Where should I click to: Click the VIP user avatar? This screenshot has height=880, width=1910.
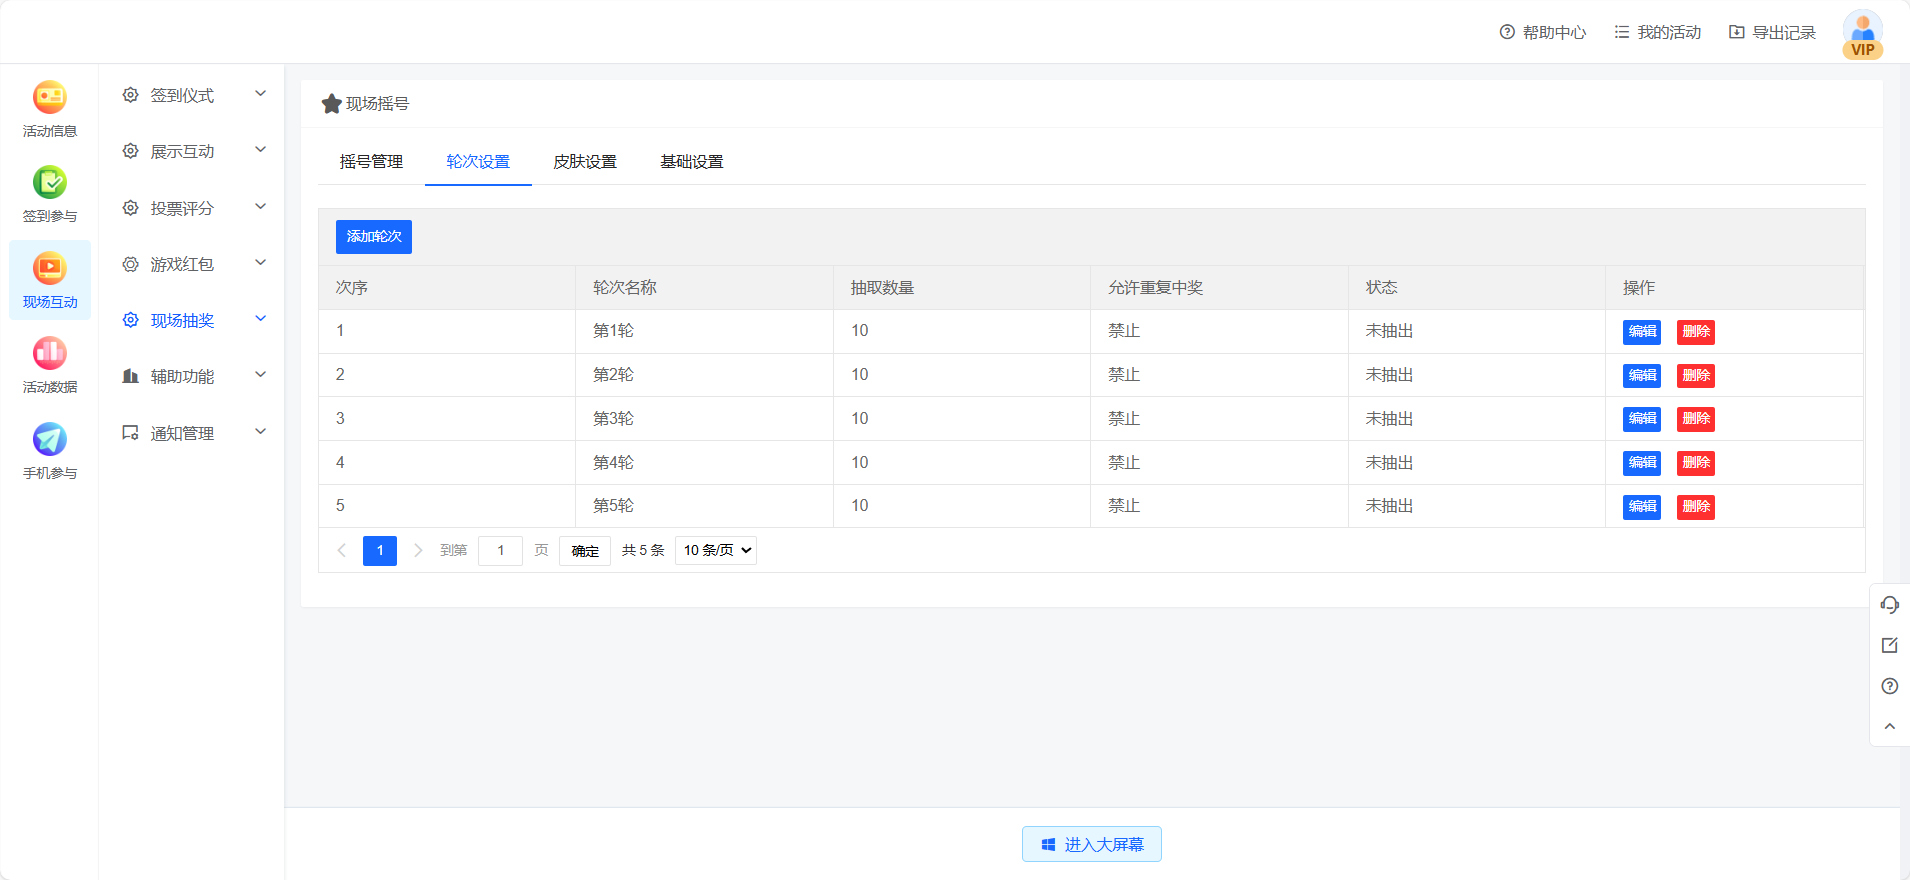coord(1862,34)
